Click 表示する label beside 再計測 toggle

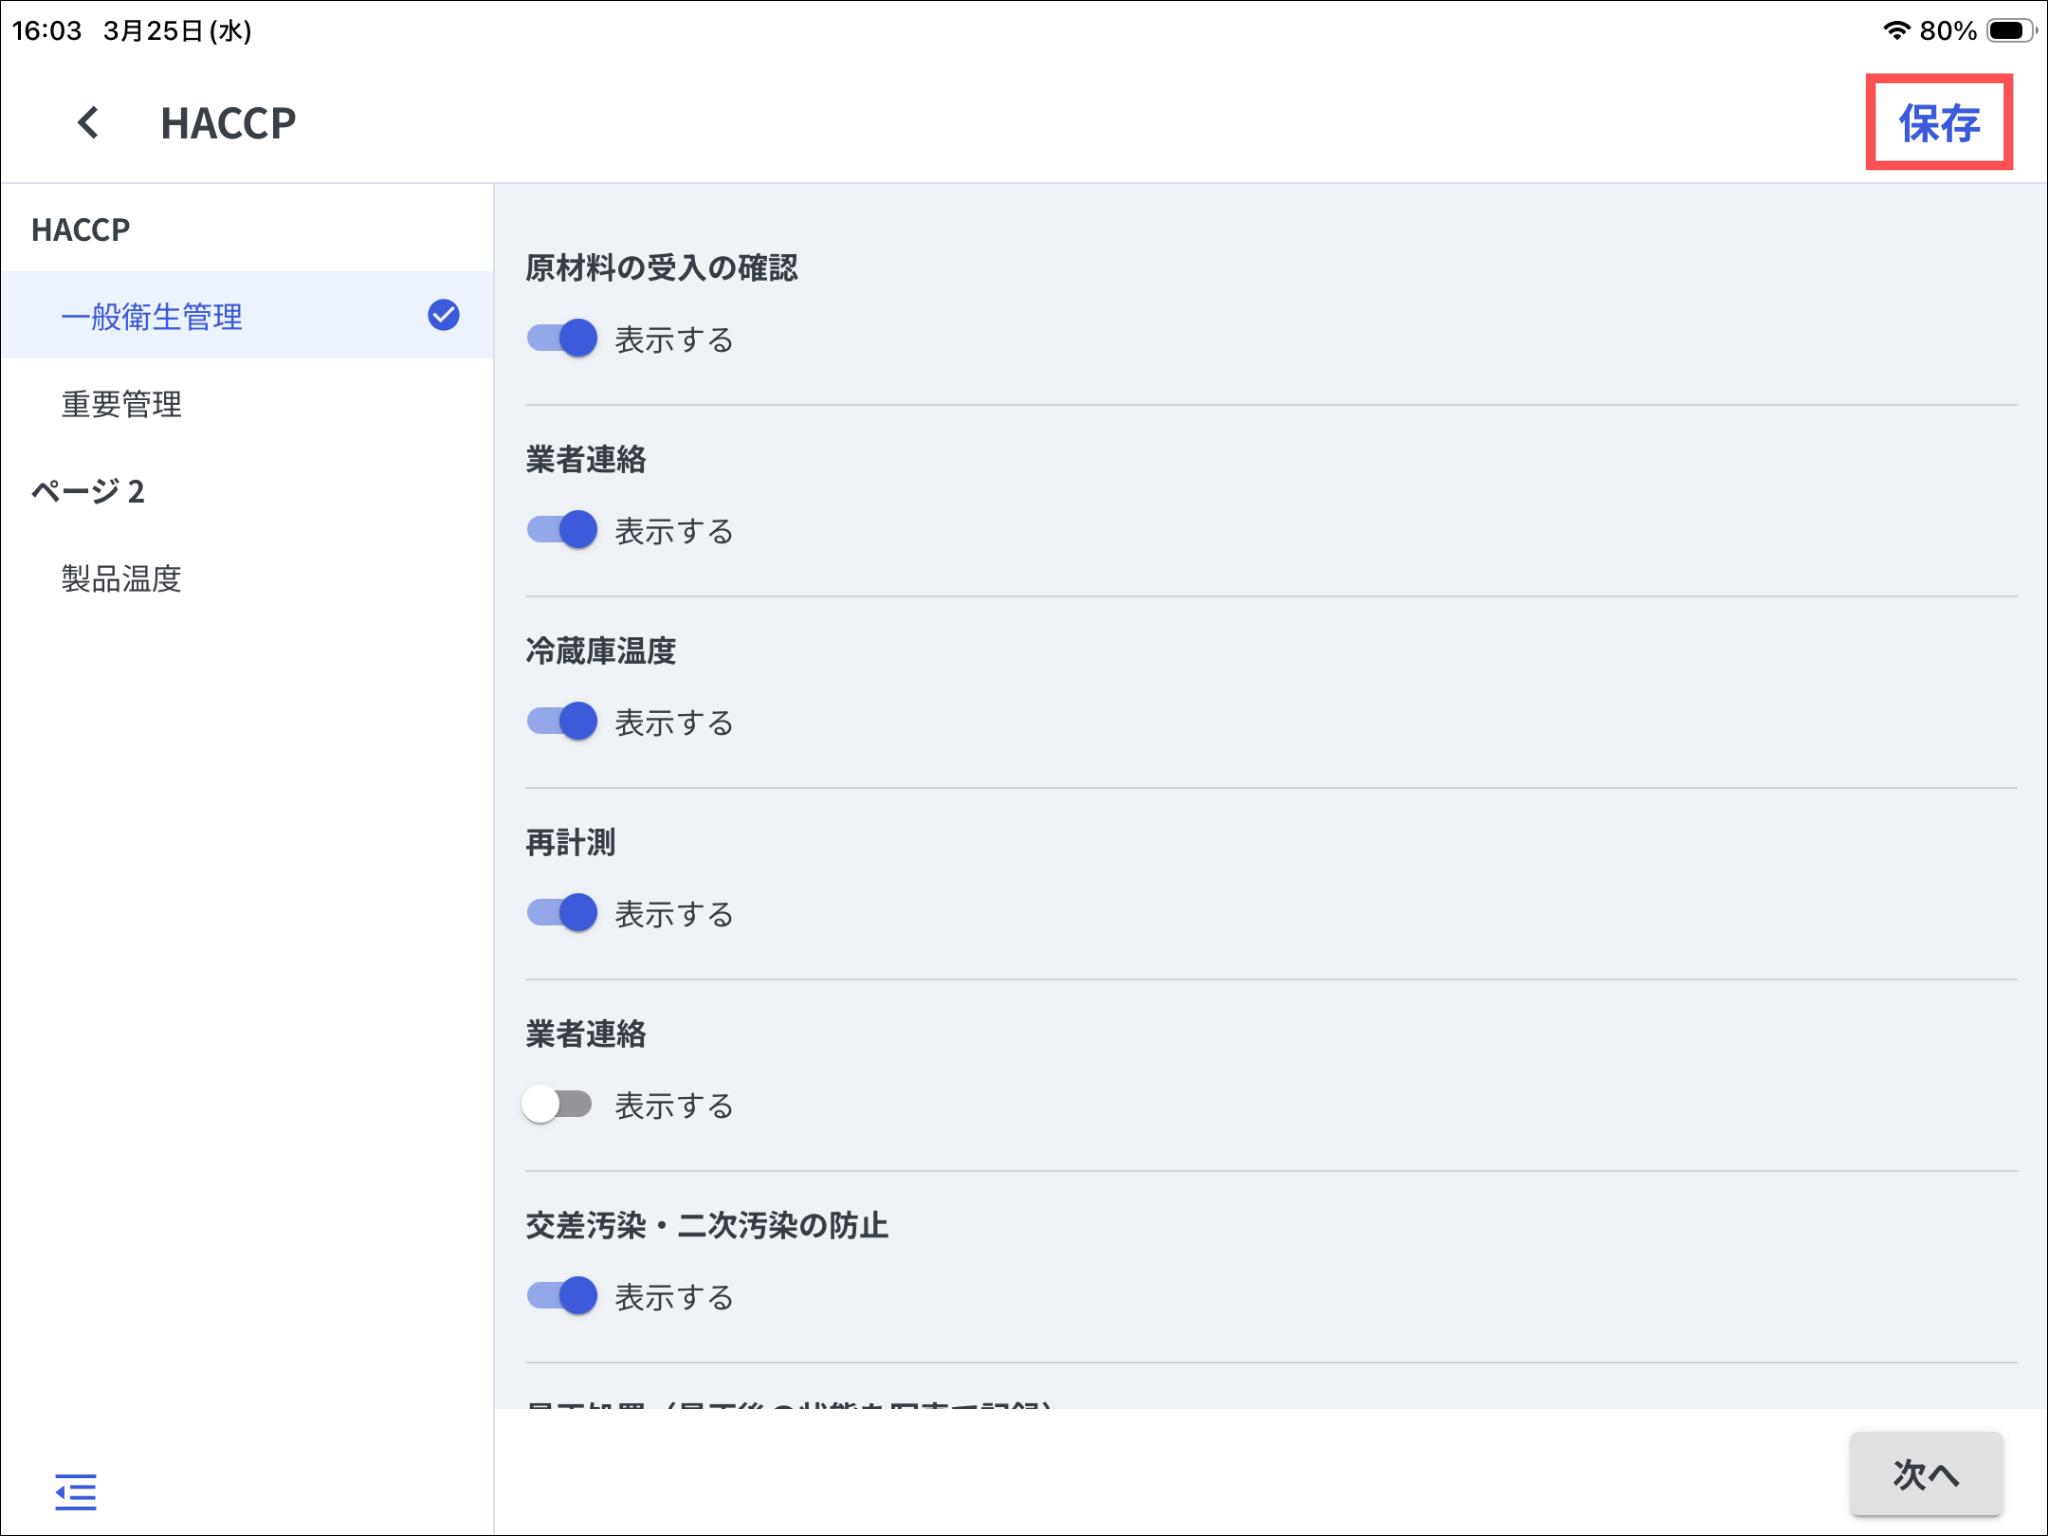(x=673, y=914)
